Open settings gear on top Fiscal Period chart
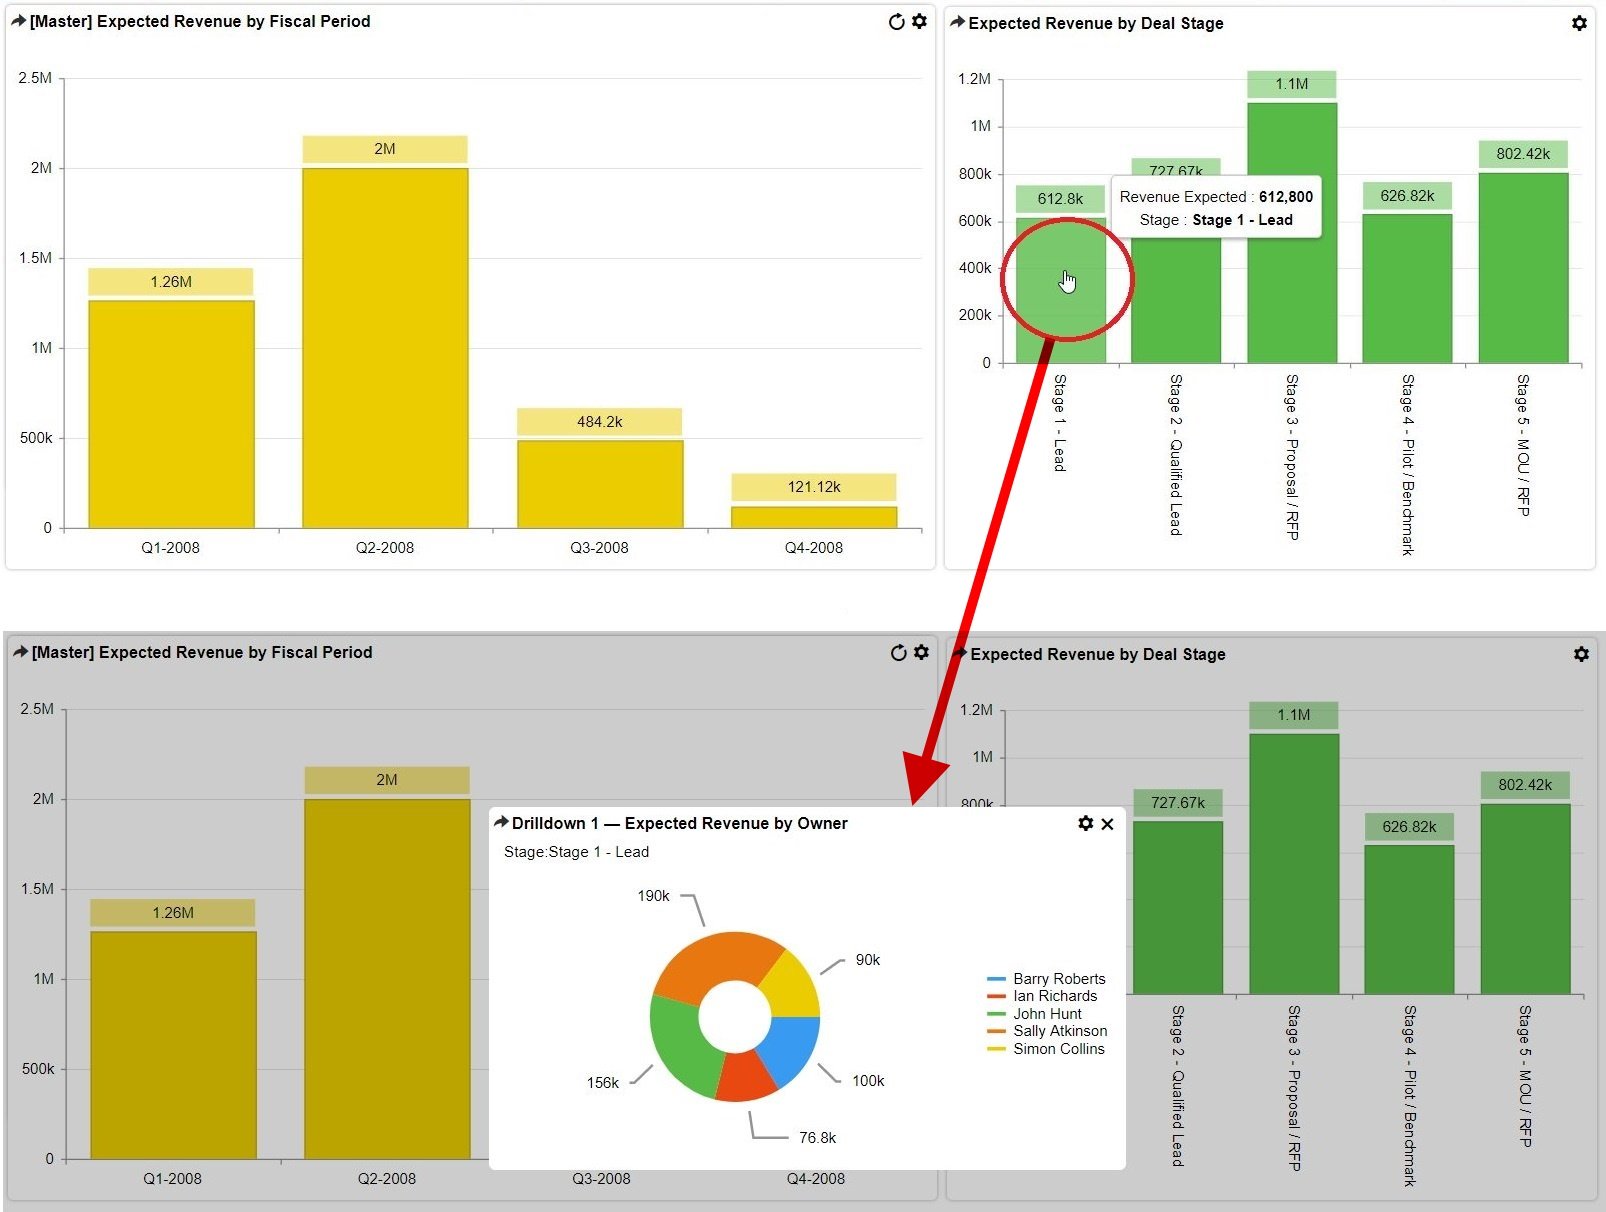The width and height of the screenshot is (1606, 1212). [x=919, y=21]
